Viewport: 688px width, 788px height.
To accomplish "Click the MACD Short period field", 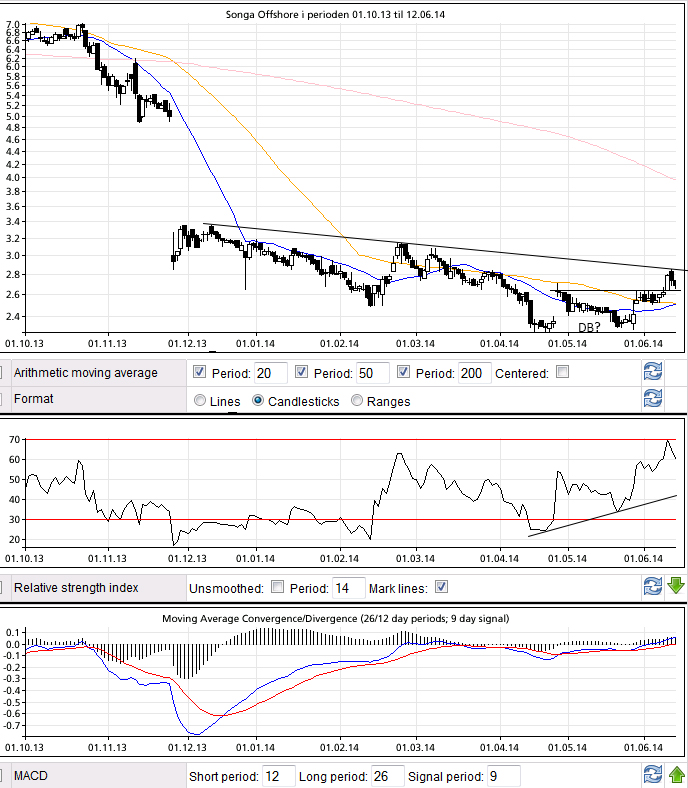I will pos(280,776).
